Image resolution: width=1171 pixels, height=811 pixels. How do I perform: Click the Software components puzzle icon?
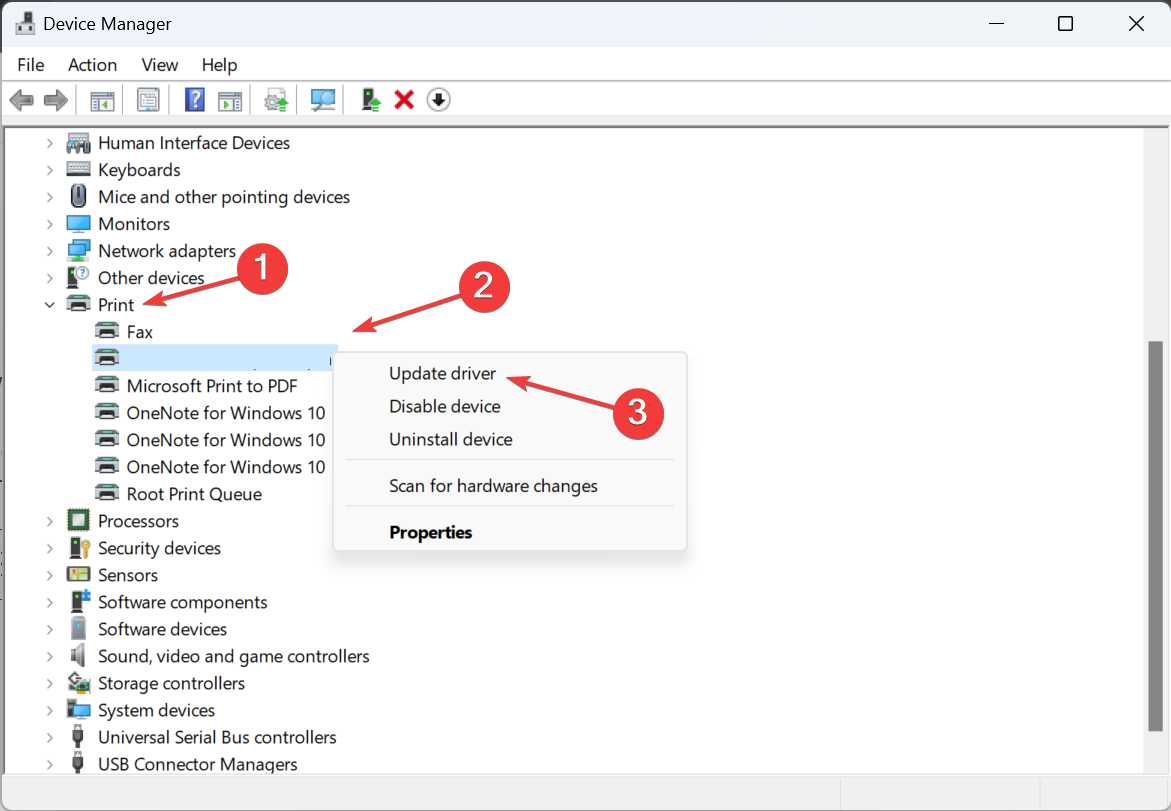click(x=78, y=601)
